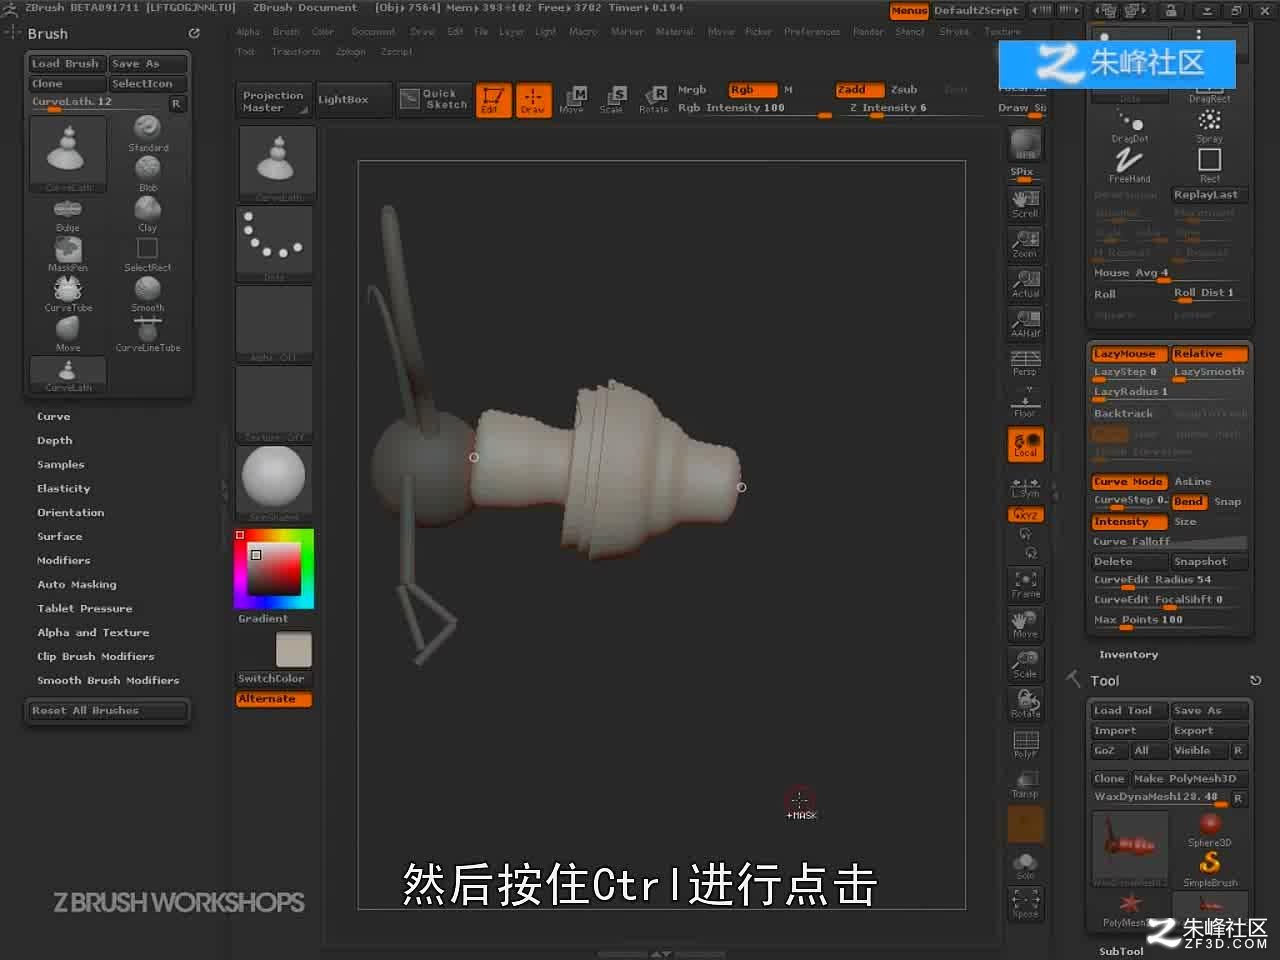
Task: Select the Sphere3D tool
Action: pos(1210,829)
